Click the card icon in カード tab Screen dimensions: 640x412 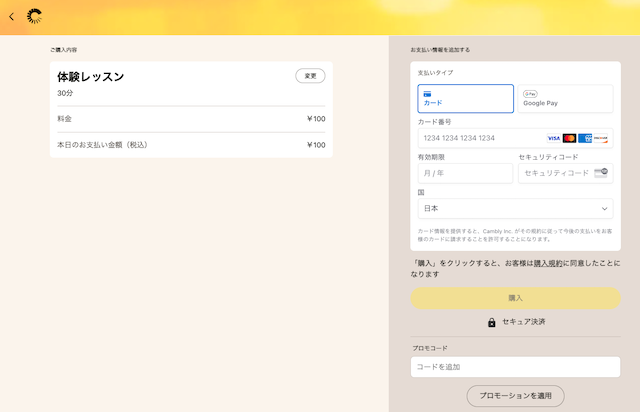point(427,94)
